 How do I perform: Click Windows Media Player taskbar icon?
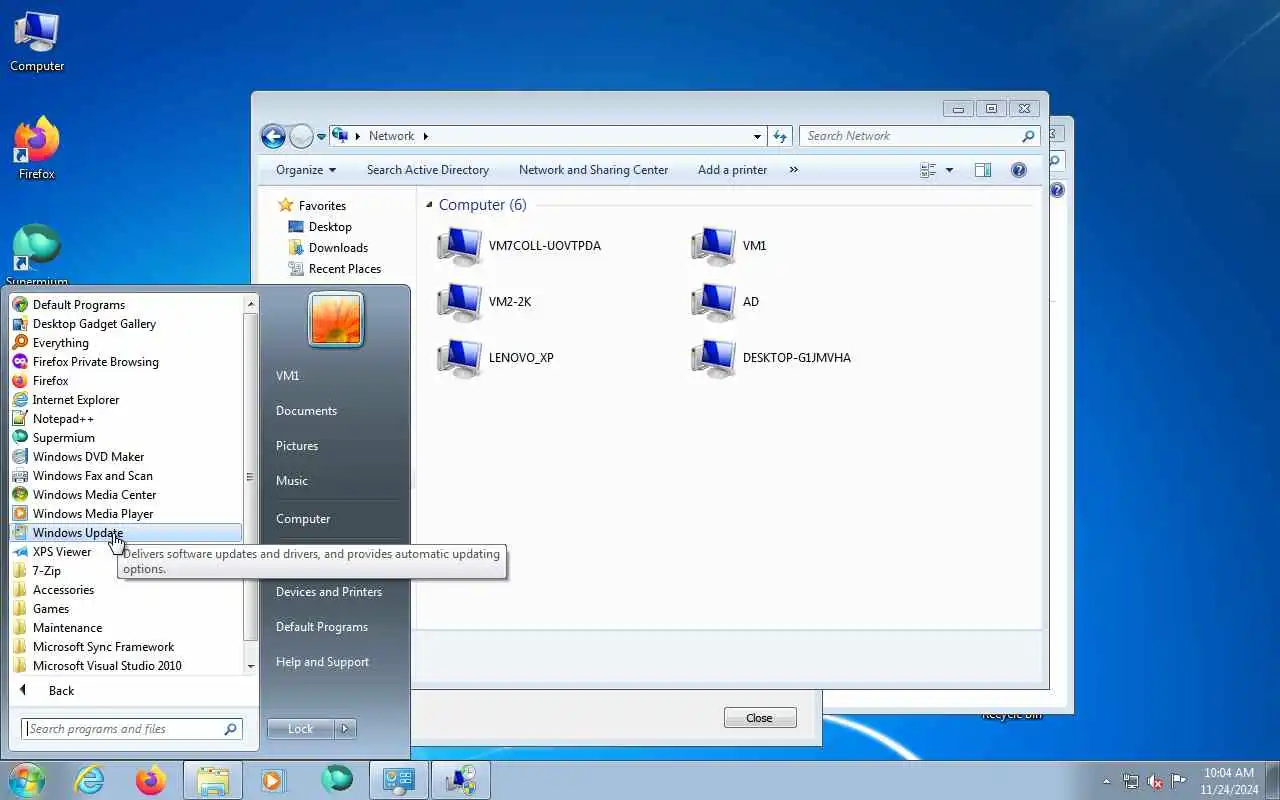tap(273, 780)
